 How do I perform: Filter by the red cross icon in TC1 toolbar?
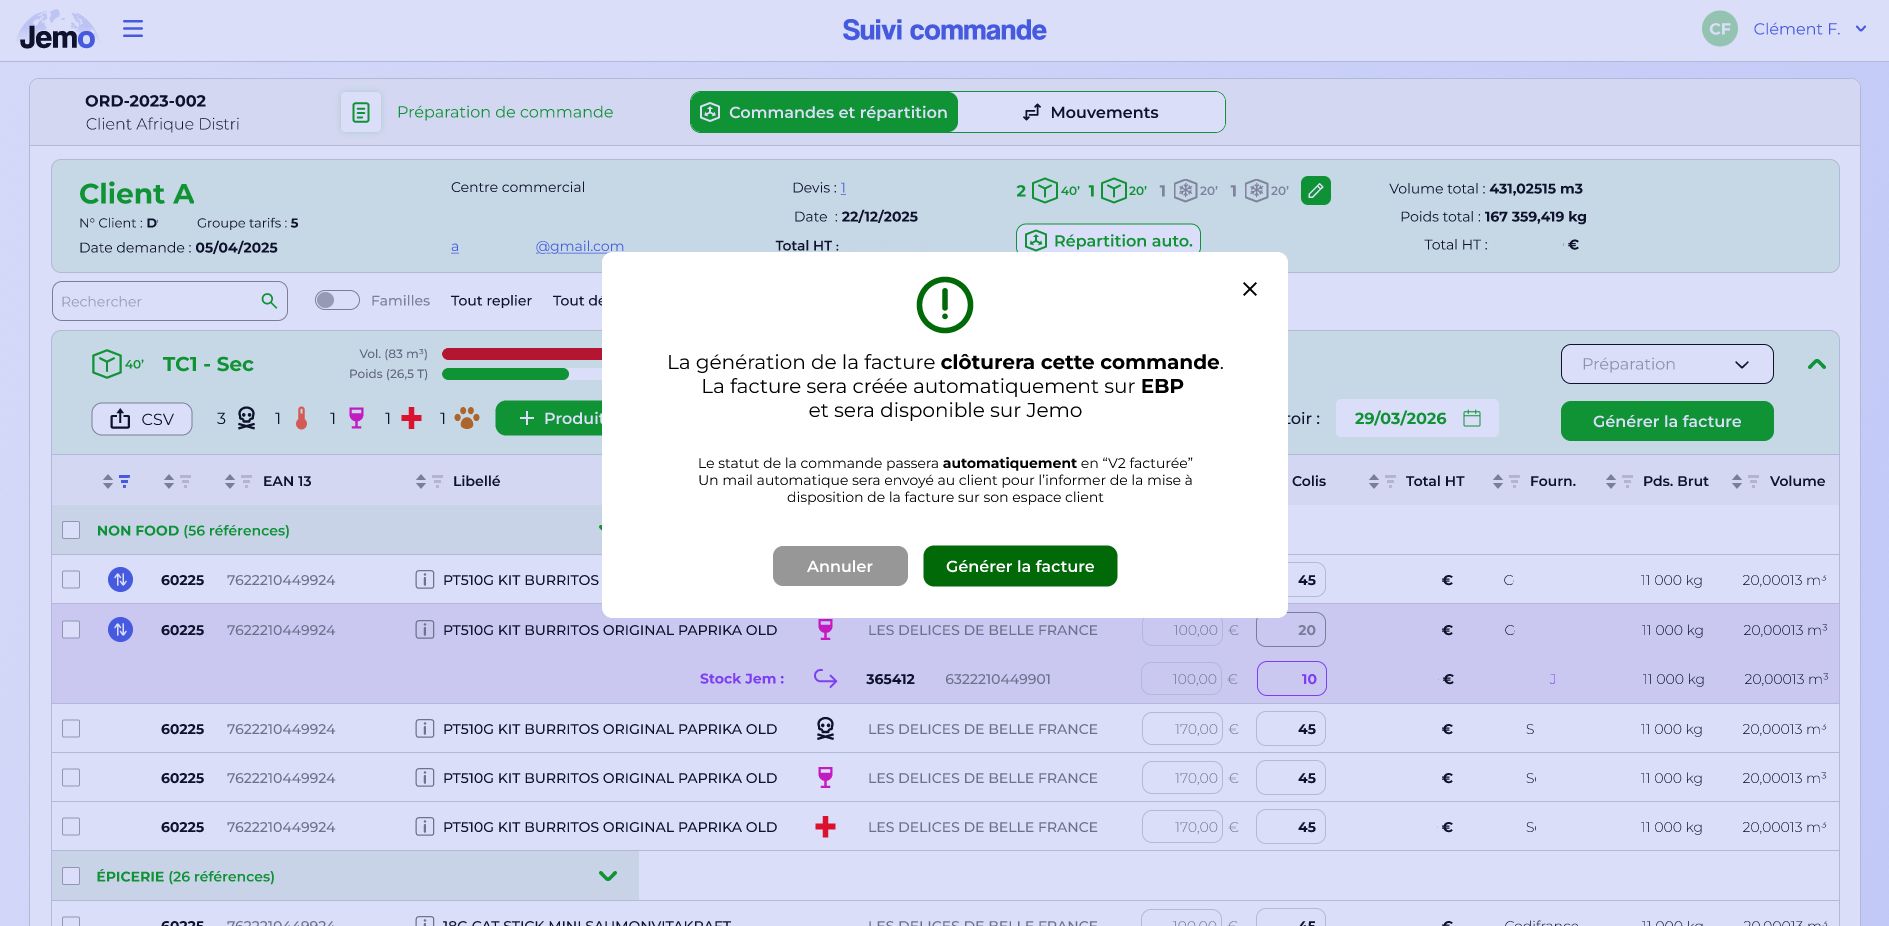pos(411,418)
